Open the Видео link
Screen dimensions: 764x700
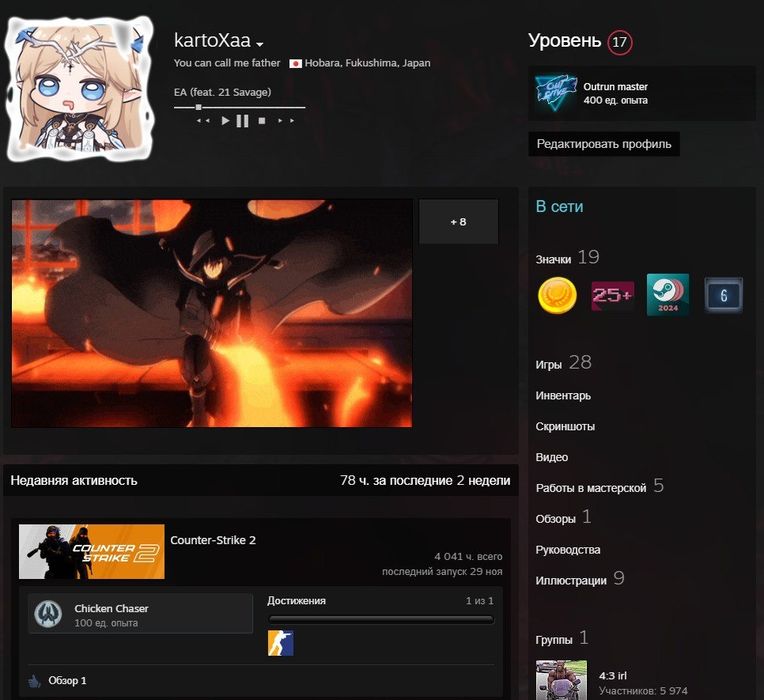click(552, 457)
